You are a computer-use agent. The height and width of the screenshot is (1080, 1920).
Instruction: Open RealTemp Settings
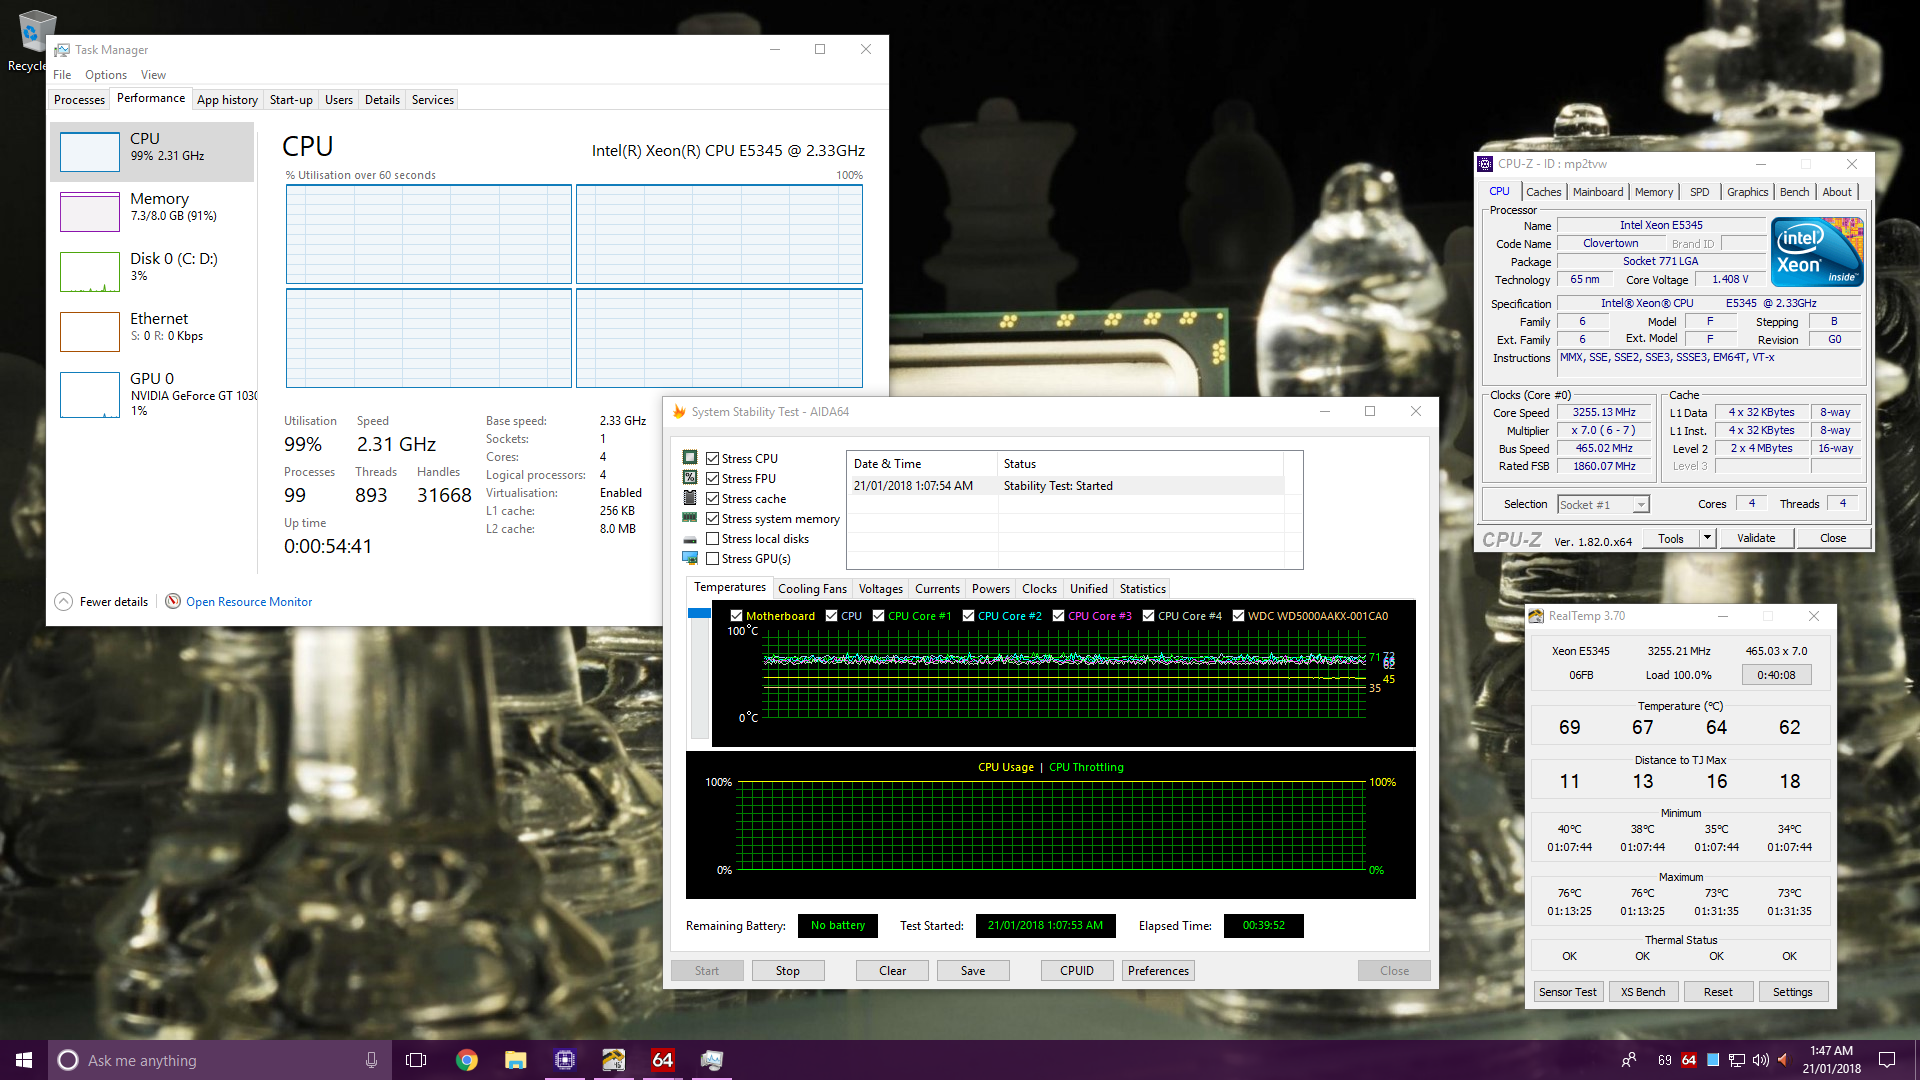(x=1792, y=992)
